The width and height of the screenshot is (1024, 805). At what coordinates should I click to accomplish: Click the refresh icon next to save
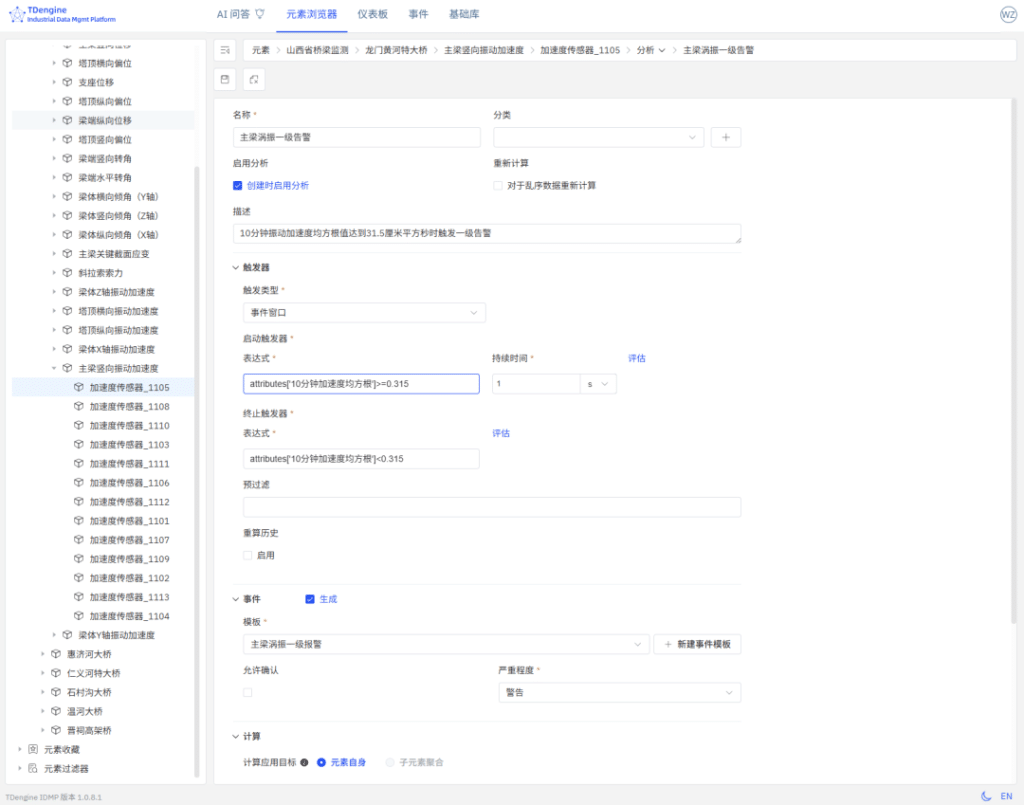tap(254, 80)
